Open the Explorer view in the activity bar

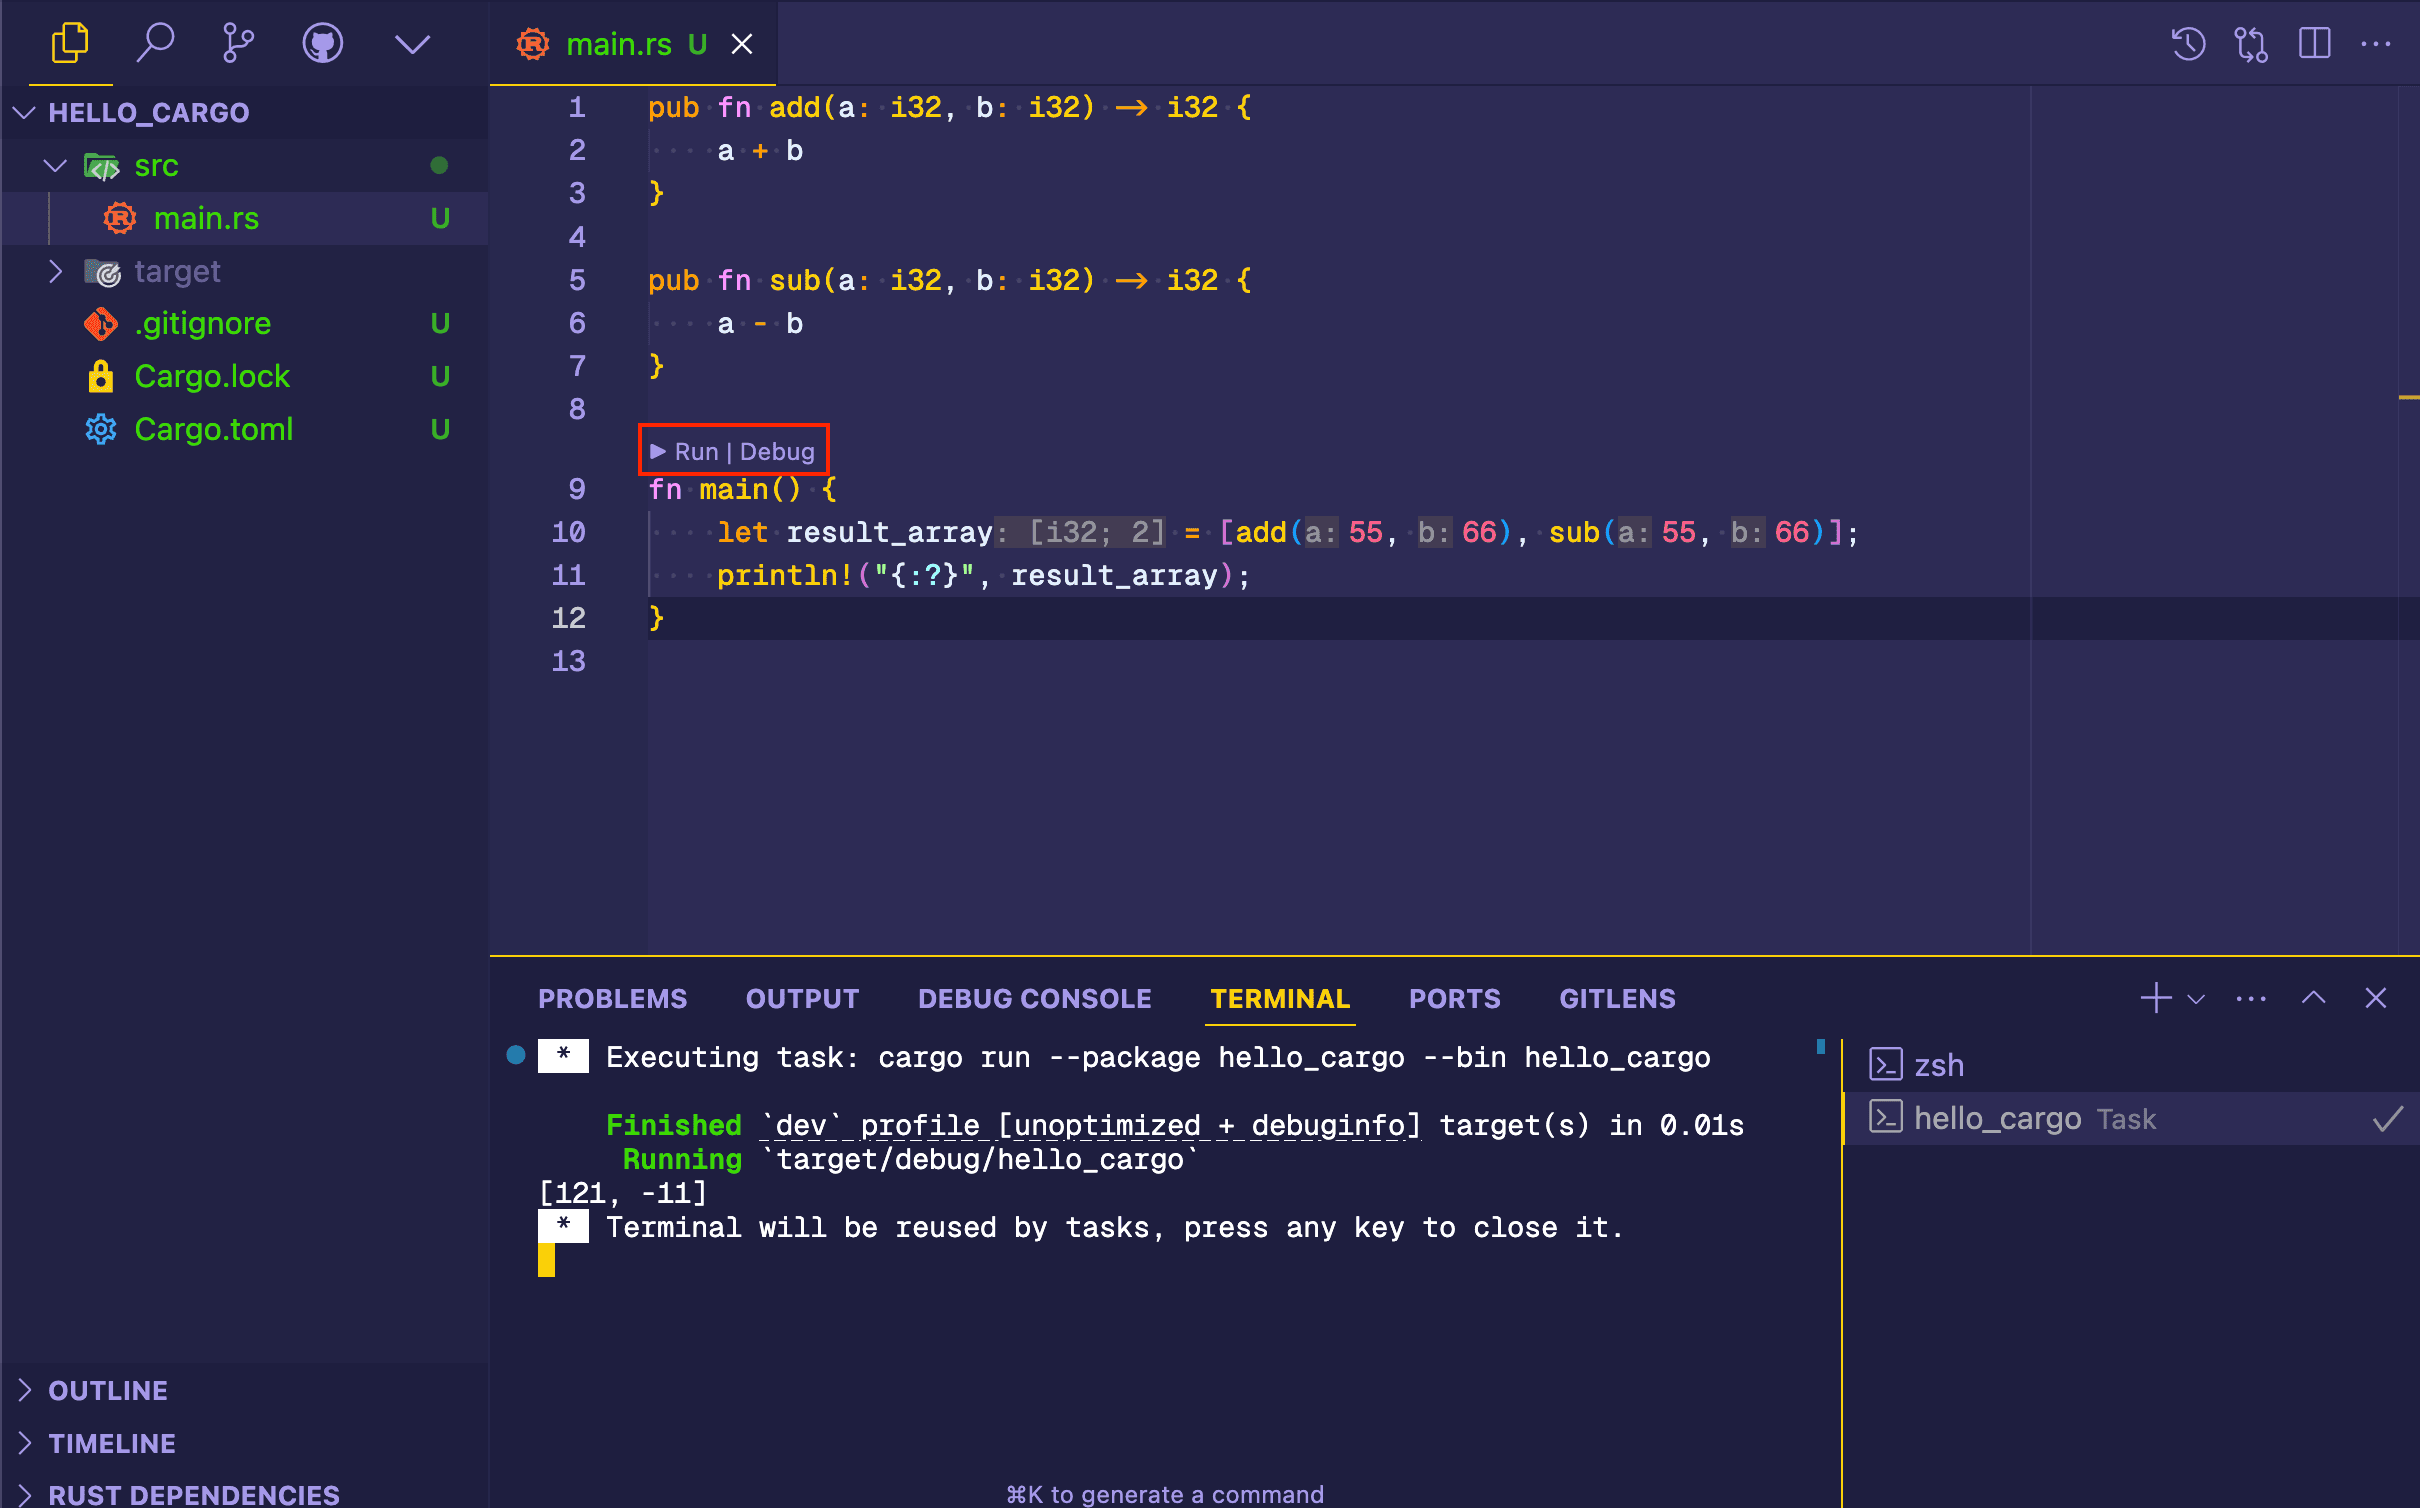pyautogui.click(x=69, y=43)
